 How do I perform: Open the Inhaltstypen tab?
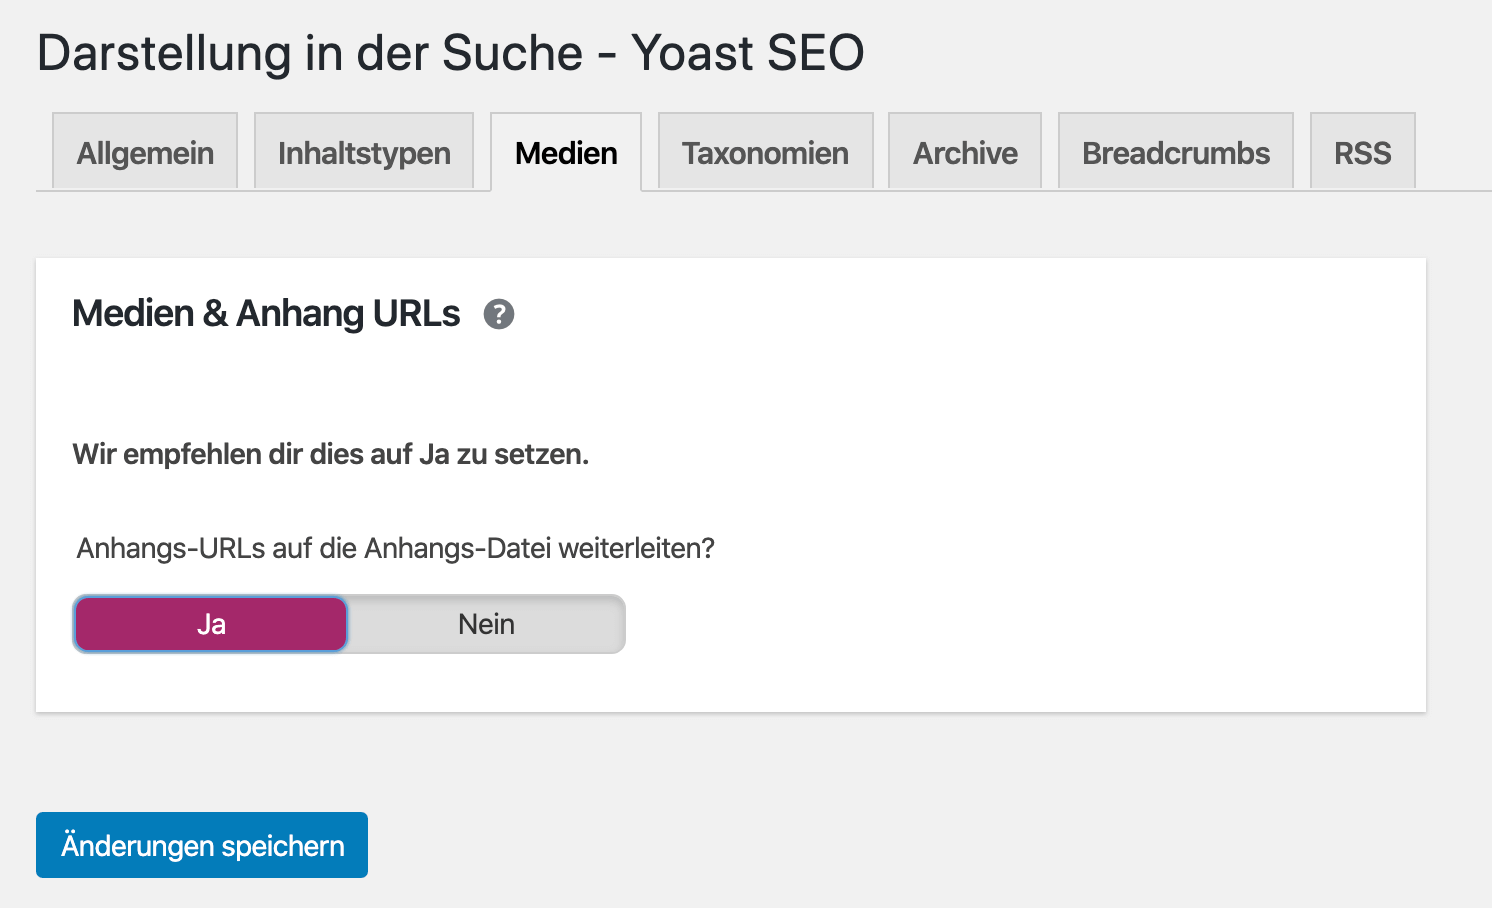[x=364, y=152]
